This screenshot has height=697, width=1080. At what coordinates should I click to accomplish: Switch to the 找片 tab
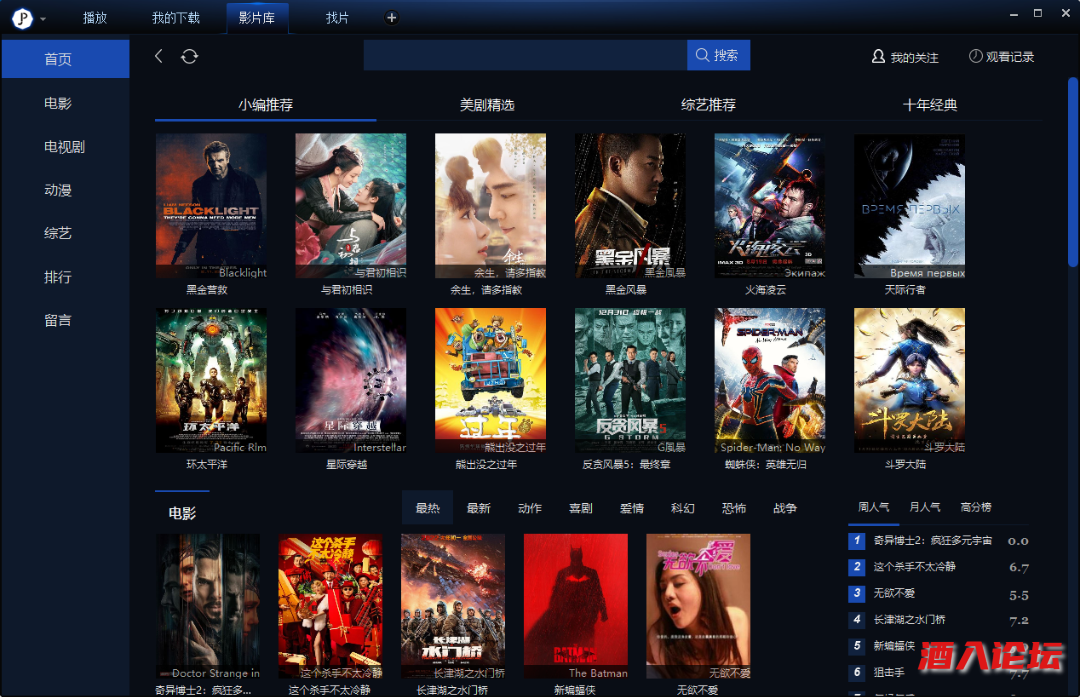click(337, 18)
